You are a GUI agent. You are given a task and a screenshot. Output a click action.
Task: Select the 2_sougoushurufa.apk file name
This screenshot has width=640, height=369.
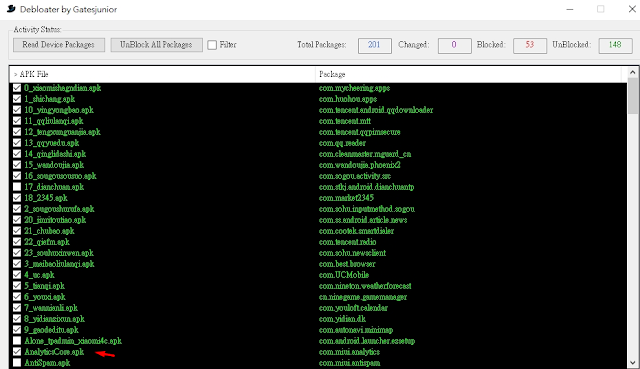click(x=59, y=209)
